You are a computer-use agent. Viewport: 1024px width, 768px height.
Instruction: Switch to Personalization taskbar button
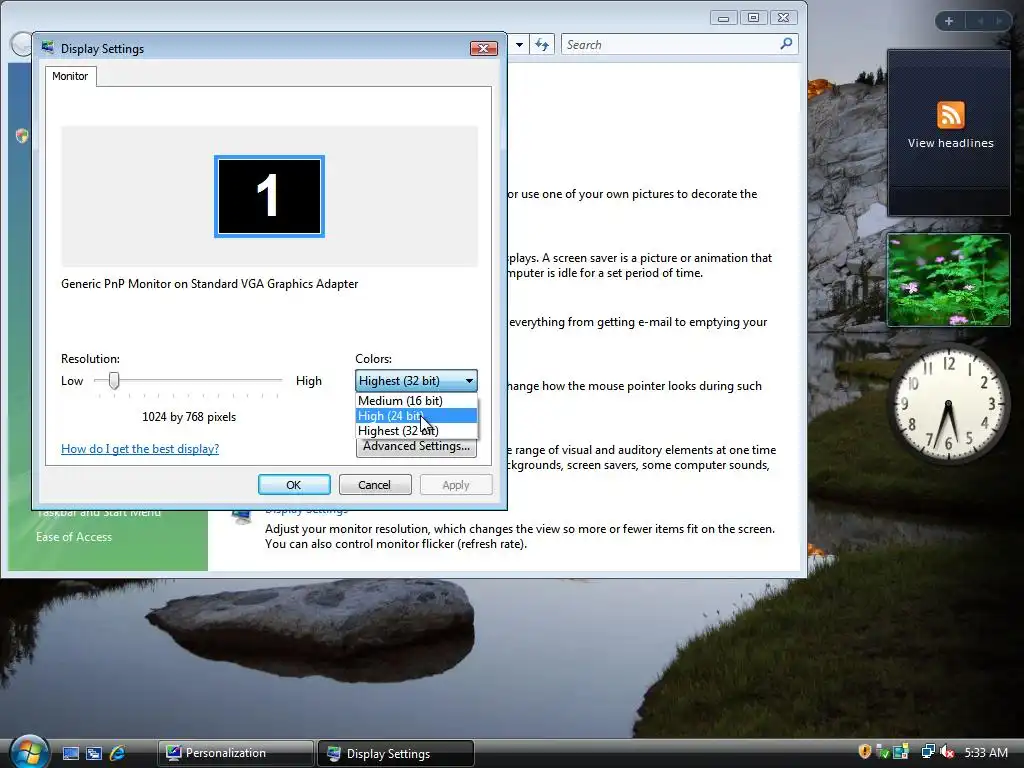235,753
